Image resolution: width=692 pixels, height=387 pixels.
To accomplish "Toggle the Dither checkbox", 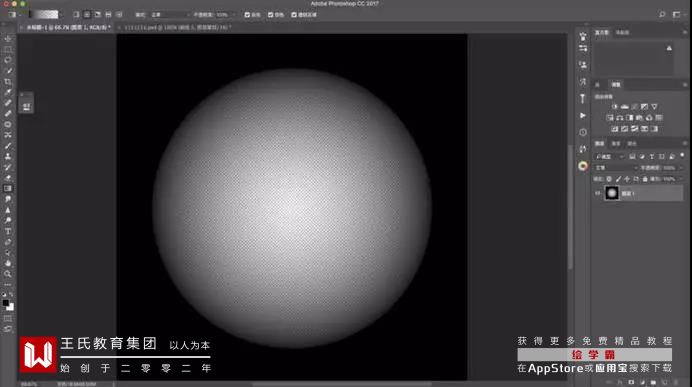I will pos(271,15).
